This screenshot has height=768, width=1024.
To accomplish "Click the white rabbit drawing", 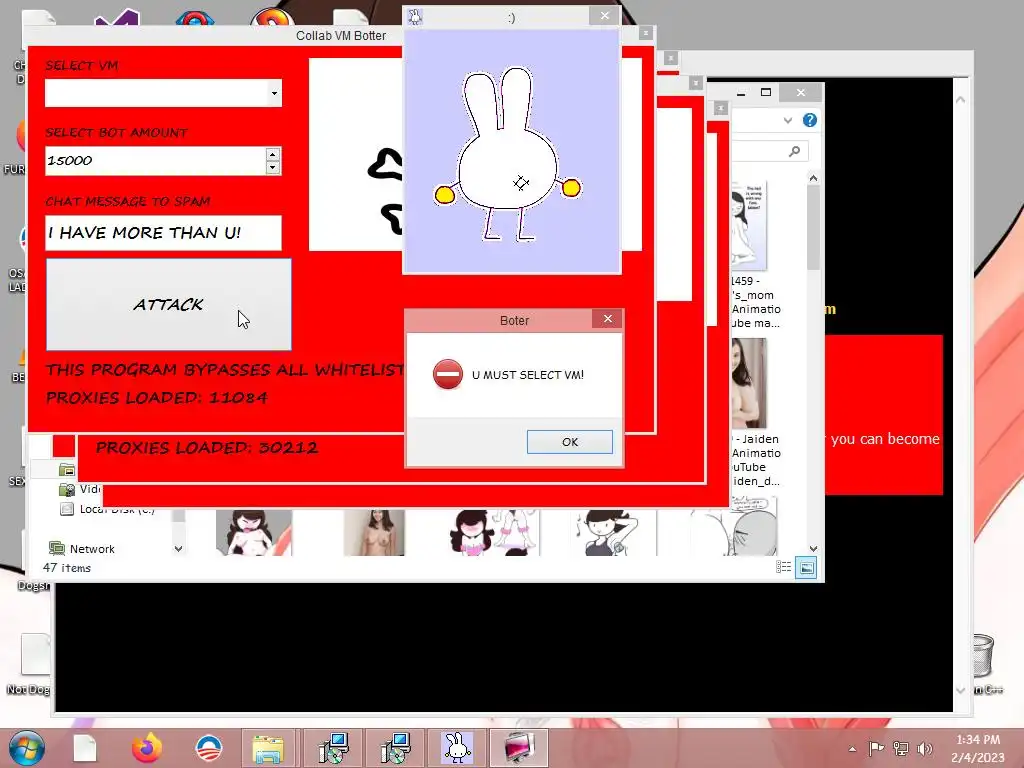I will pos(507,154).
